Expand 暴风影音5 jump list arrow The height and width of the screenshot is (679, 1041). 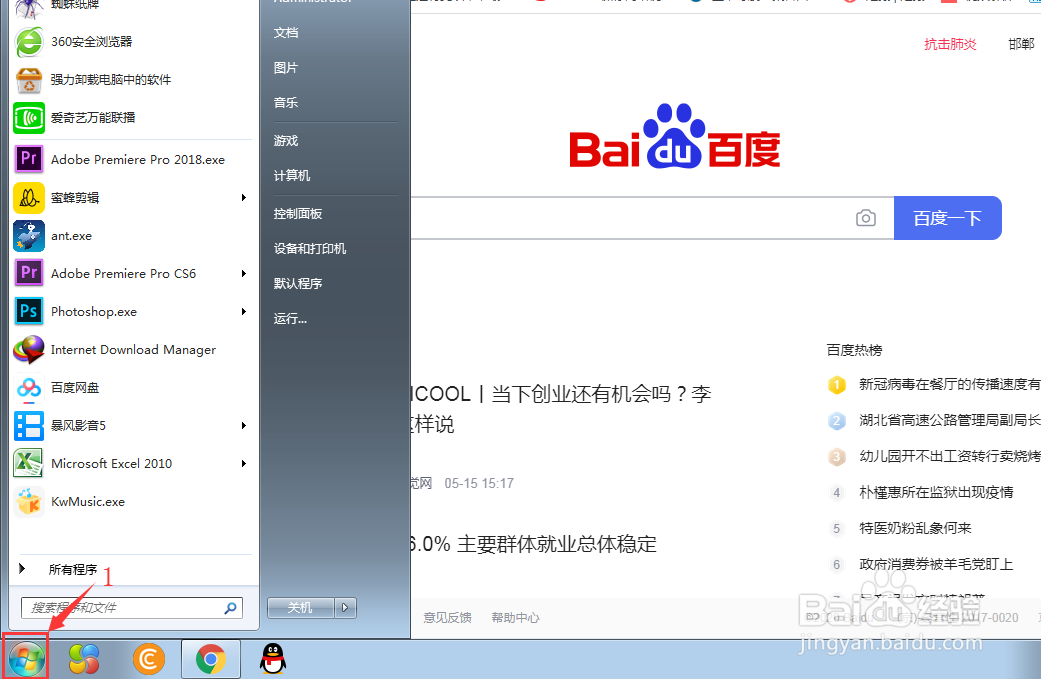pyautogui.click(x=244, y=425)
